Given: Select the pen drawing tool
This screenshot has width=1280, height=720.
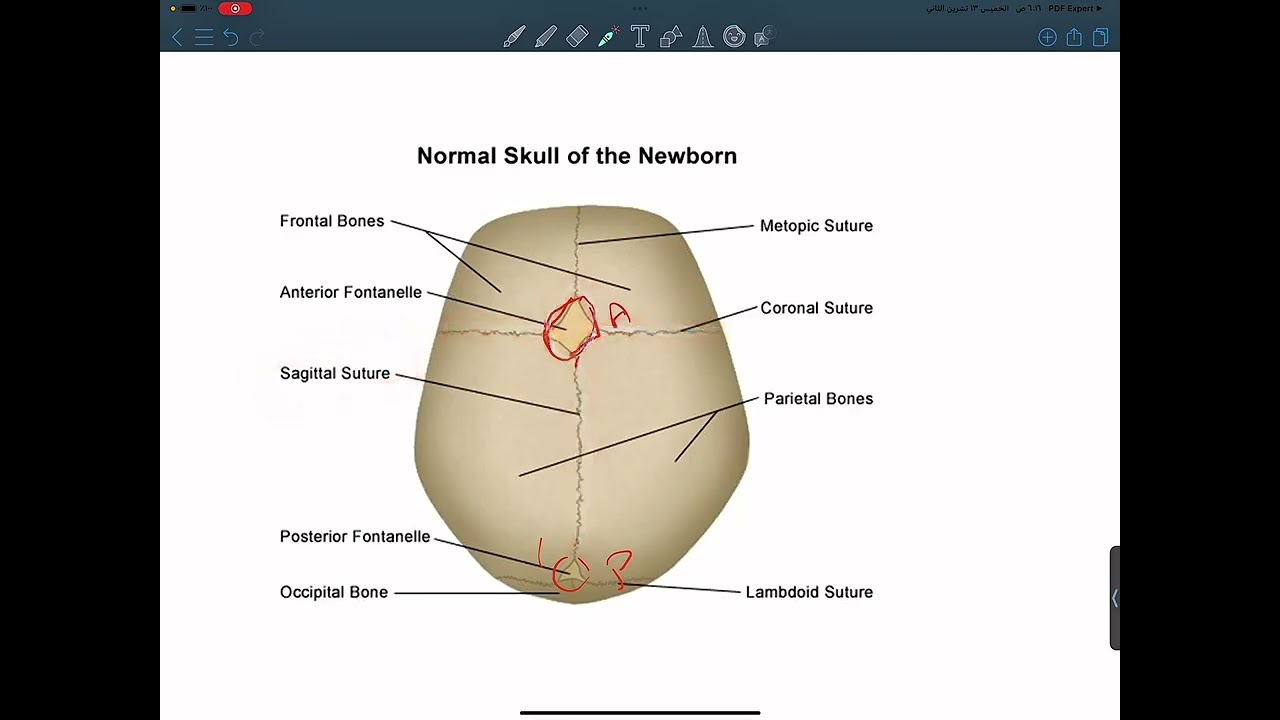Looking at the screenshot, I should 514,37.
